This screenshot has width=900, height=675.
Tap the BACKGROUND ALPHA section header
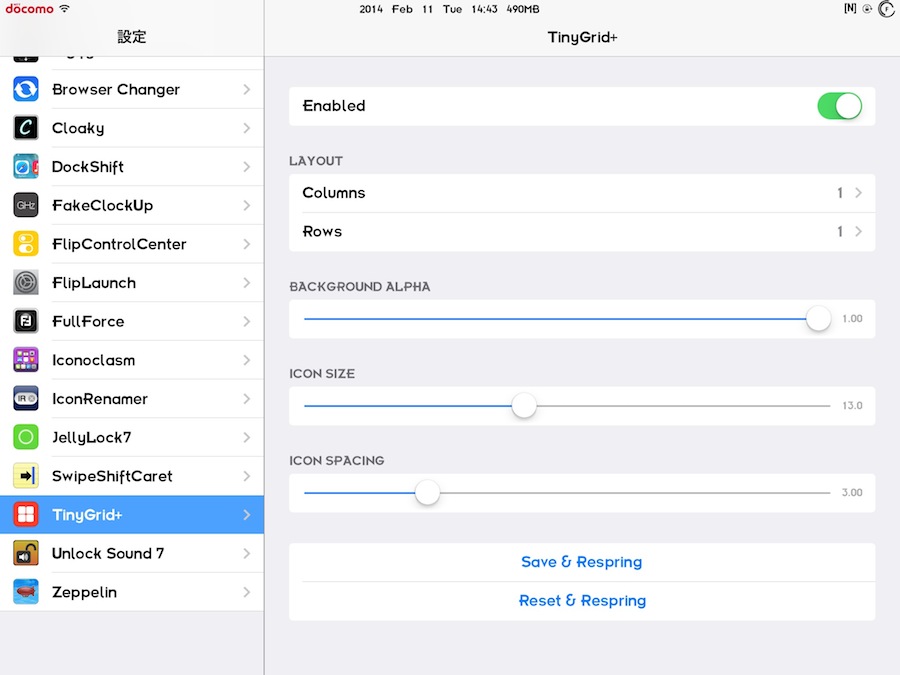360,287
